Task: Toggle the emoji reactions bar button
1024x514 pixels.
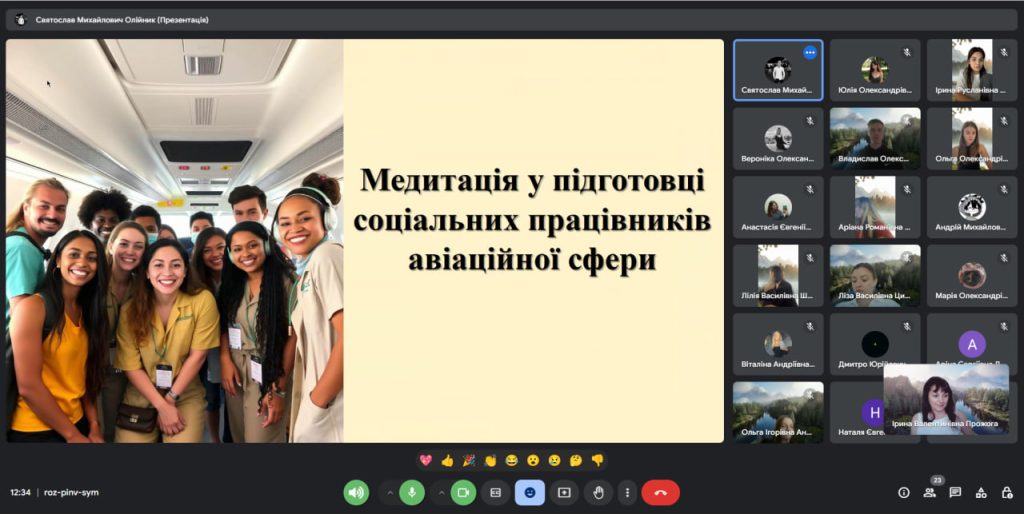Action: click(x=530, y=492)
